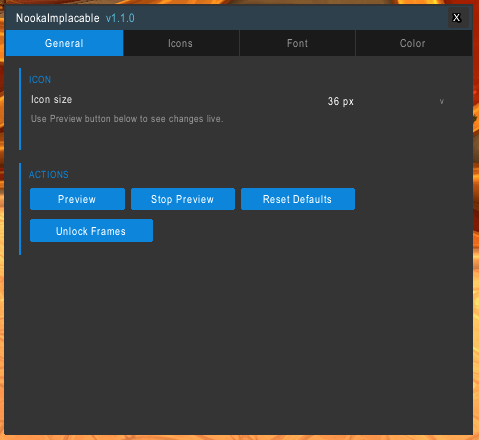The image size is (479, 440).
Task: Click the blue accent bar beside ICON section
Action: pyautogui.click(x=20, y=109)
